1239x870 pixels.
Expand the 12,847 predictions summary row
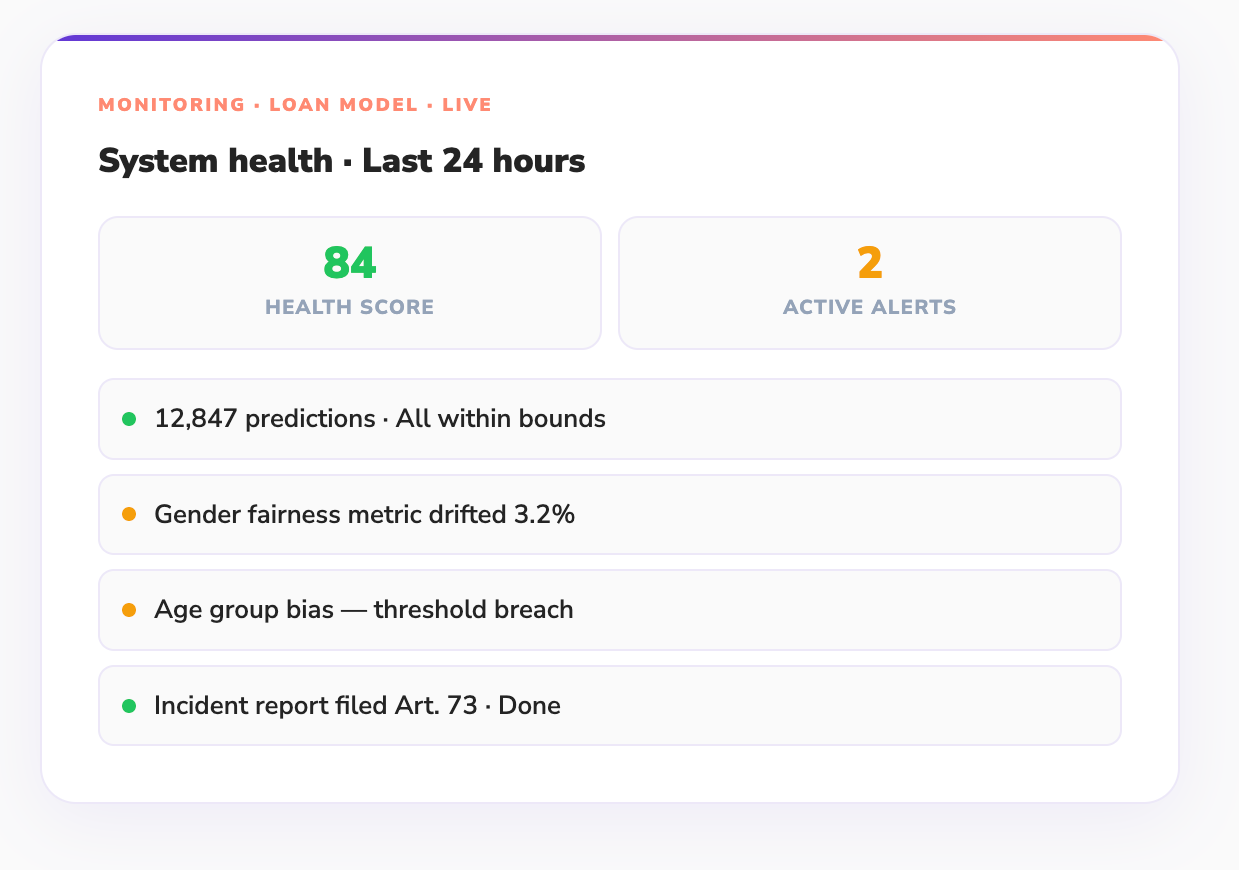(610, 419)
